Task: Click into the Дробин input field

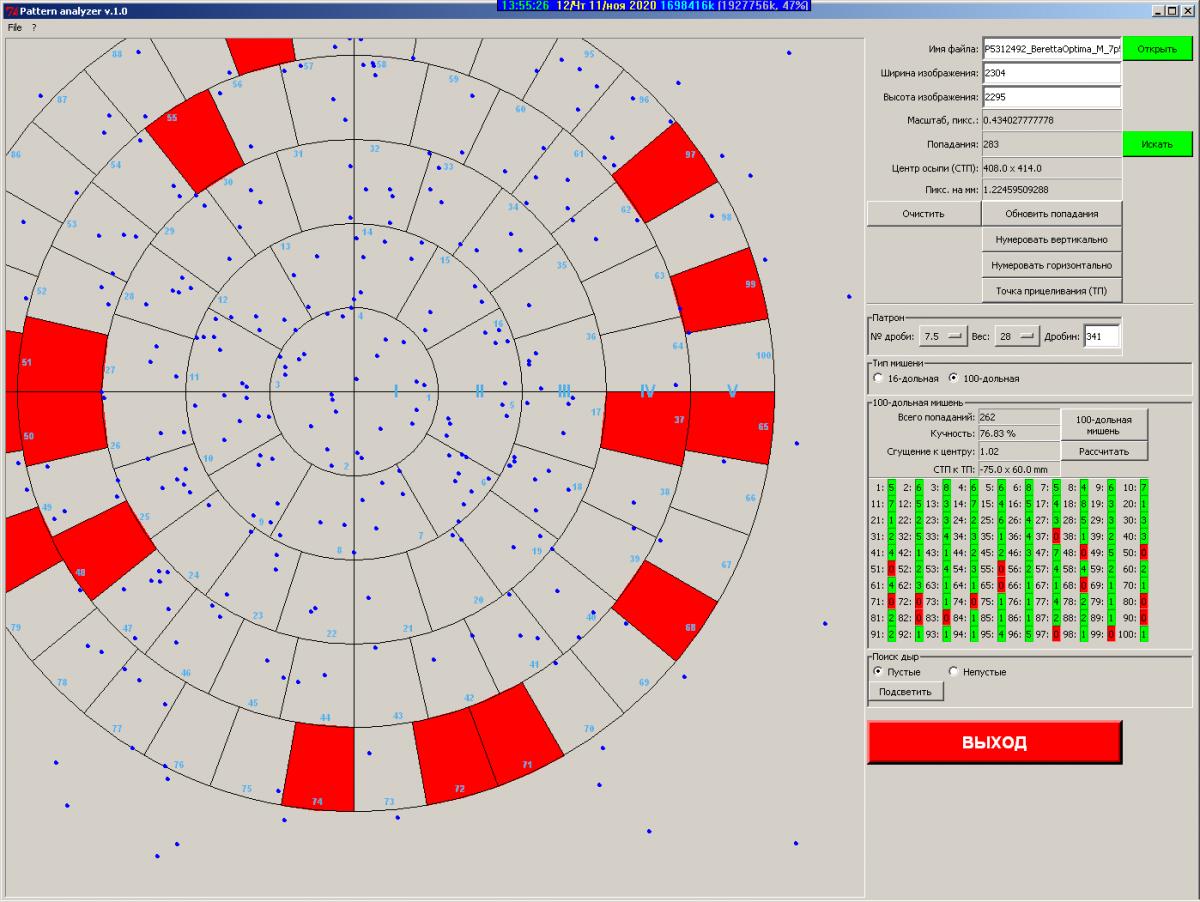Action: click(1101, 337)
